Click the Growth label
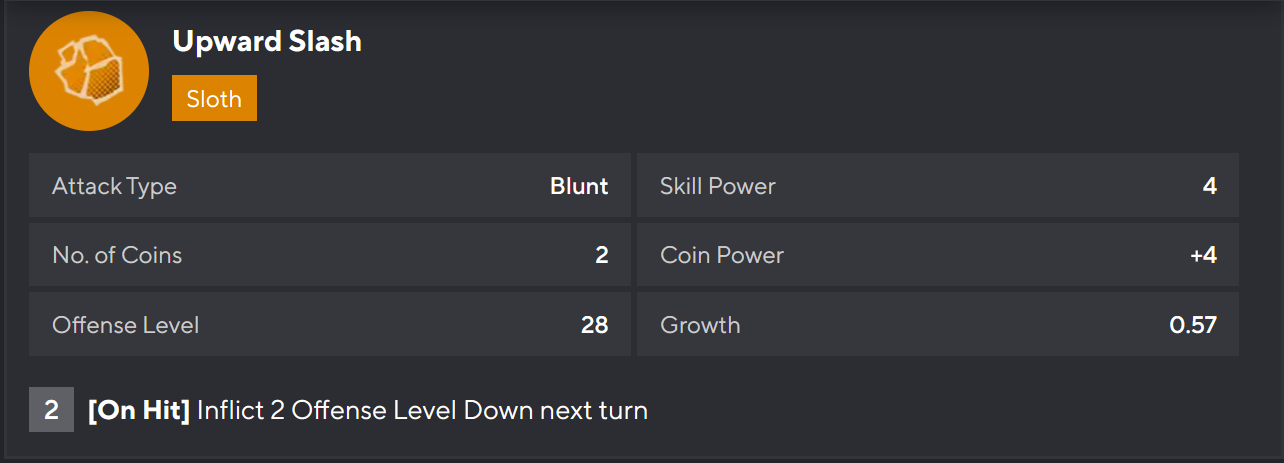Image resolution: width=1284 pixels, height=463 pixels. 700,325
